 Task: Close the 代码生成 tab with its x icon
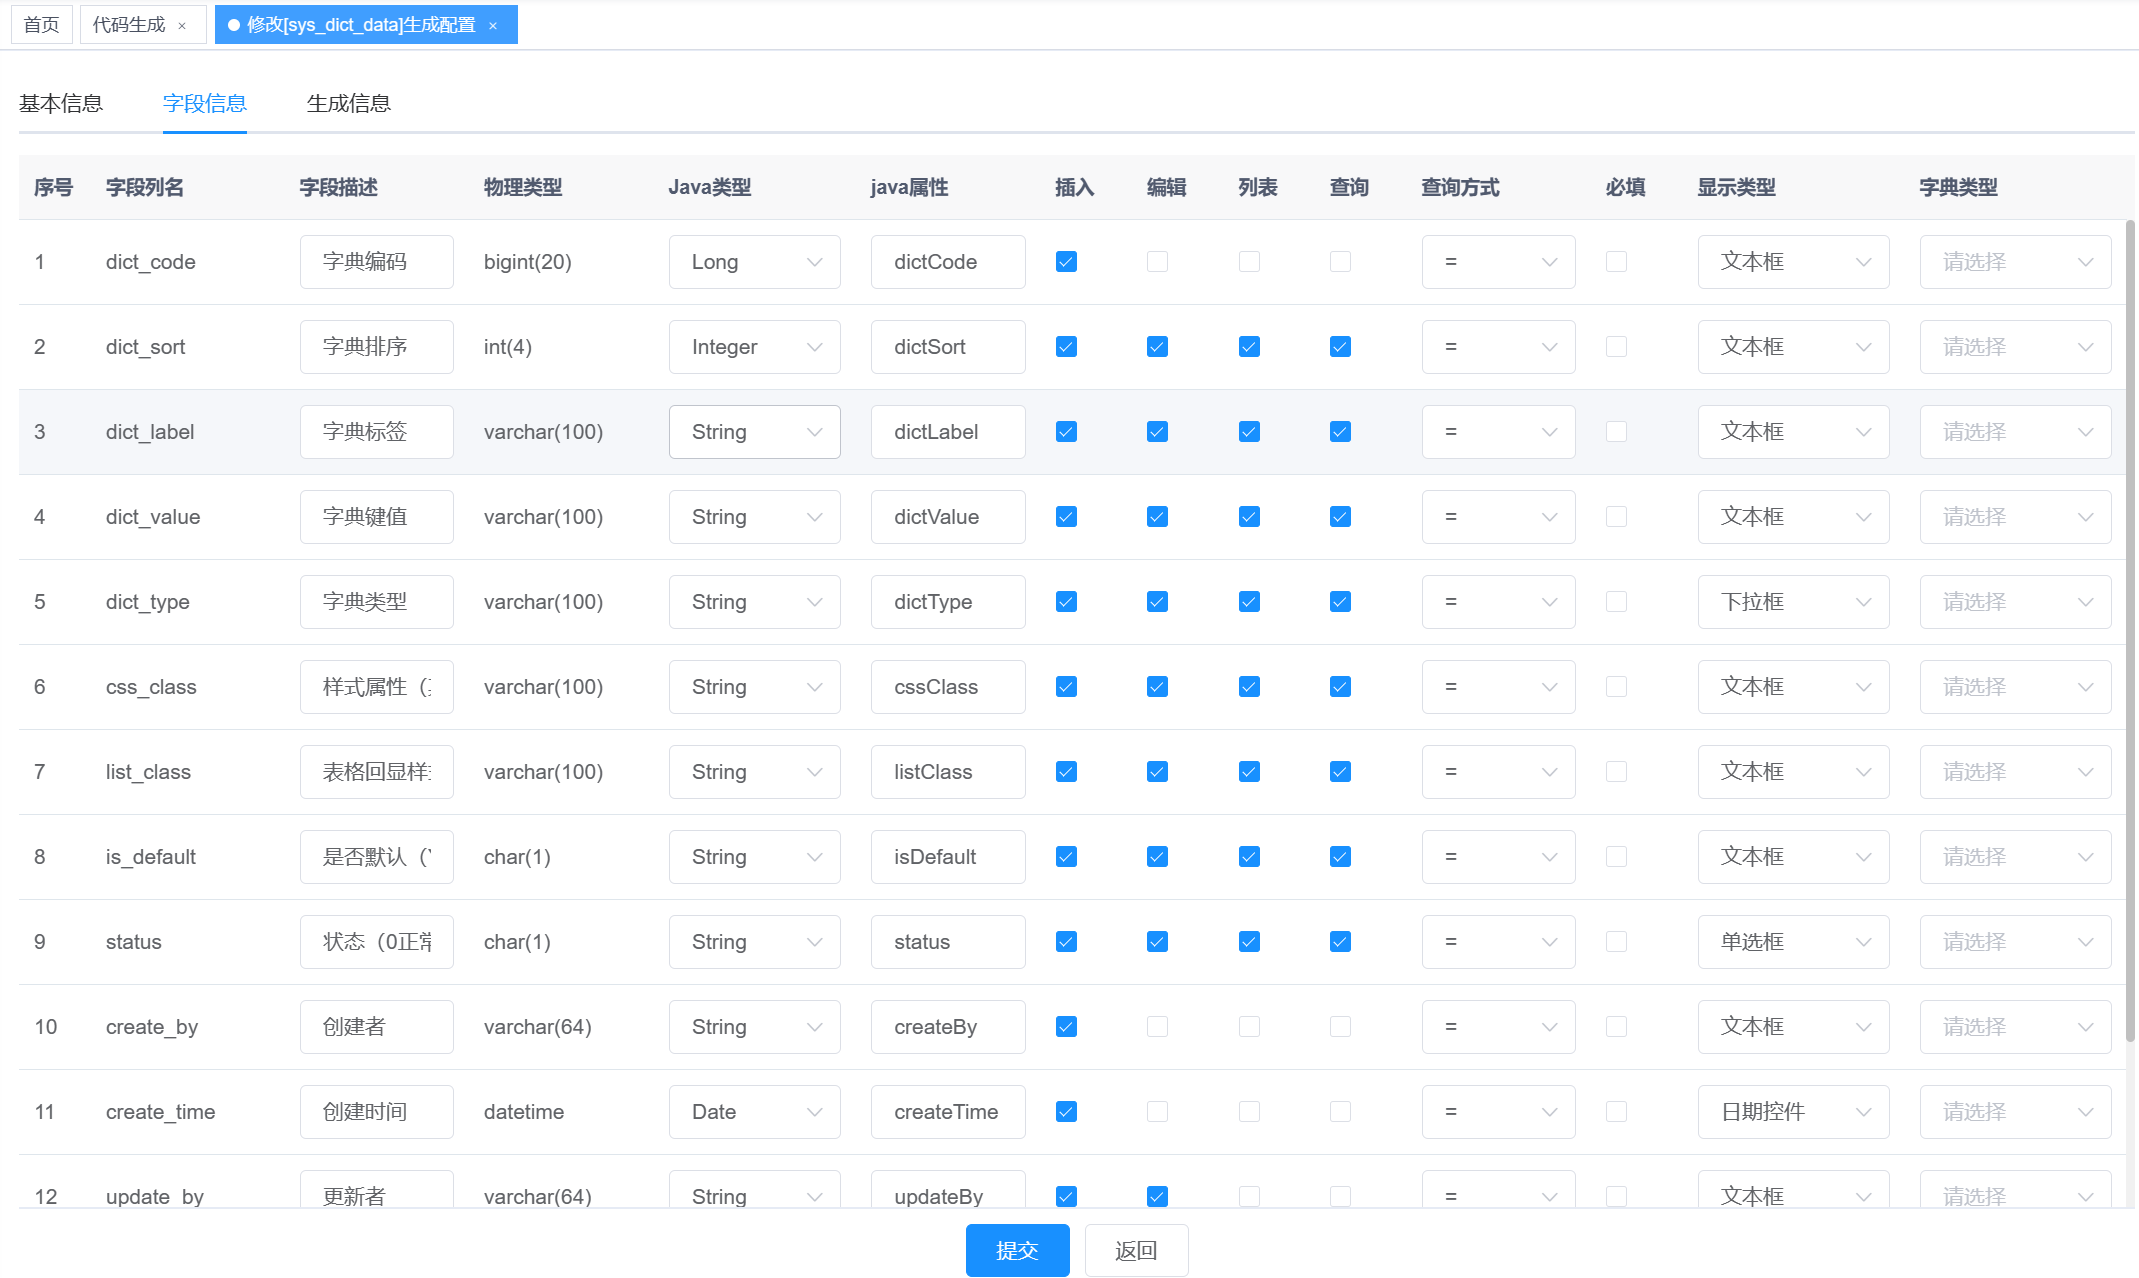(182, 26)
